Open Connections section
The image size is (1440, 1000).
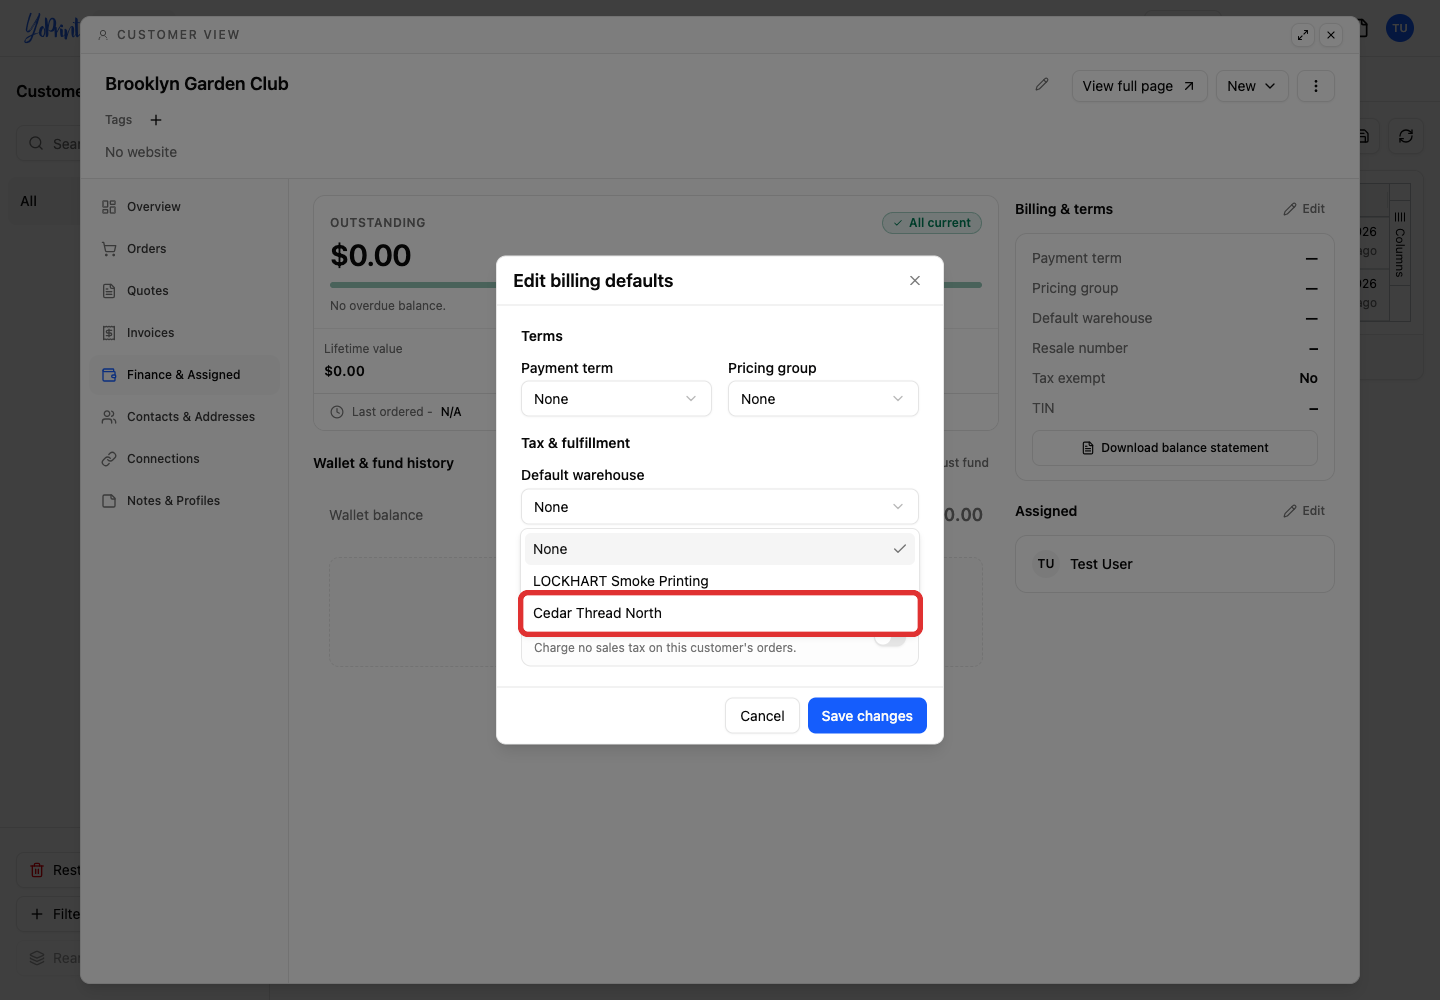[185, 459]
